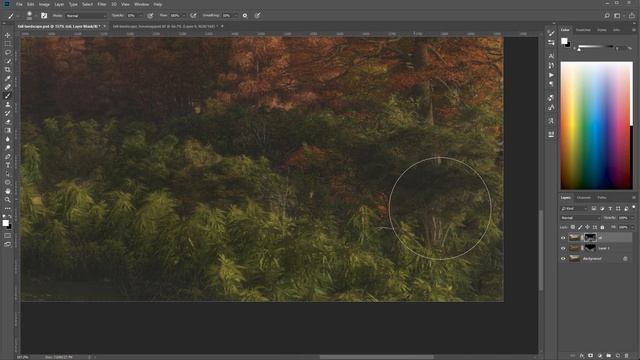
Task: Enable airbrush-style build-up
Action: pos(193,16)
